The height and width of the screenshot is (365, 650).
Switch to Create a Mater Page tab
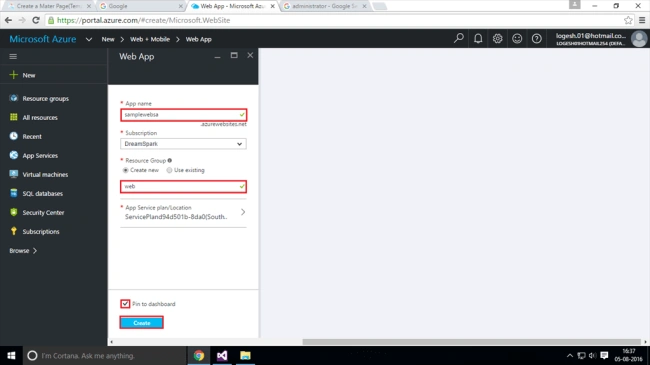(x=49, y=6)
